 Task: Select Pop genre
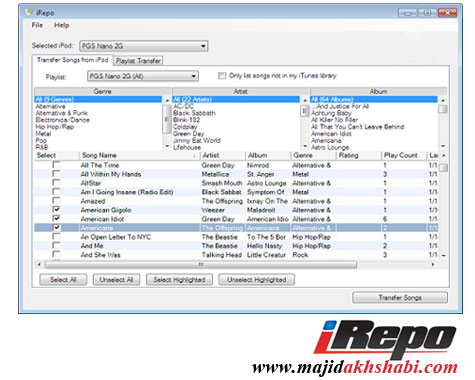tap(41, 140)
